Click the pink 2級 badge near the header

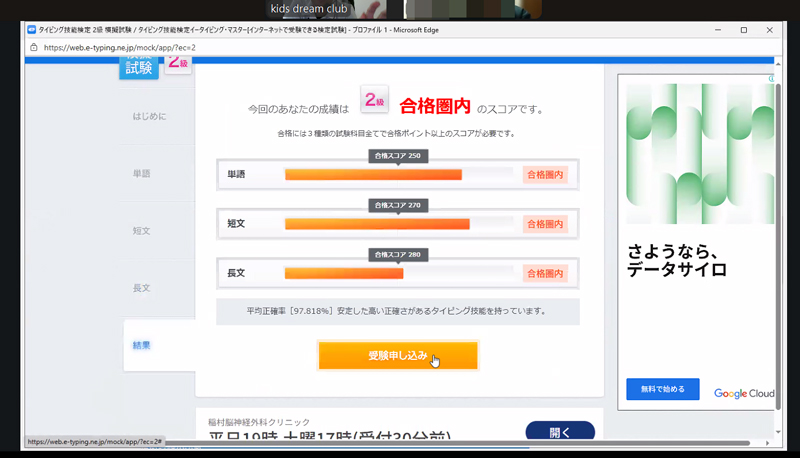tap(178, 64)
